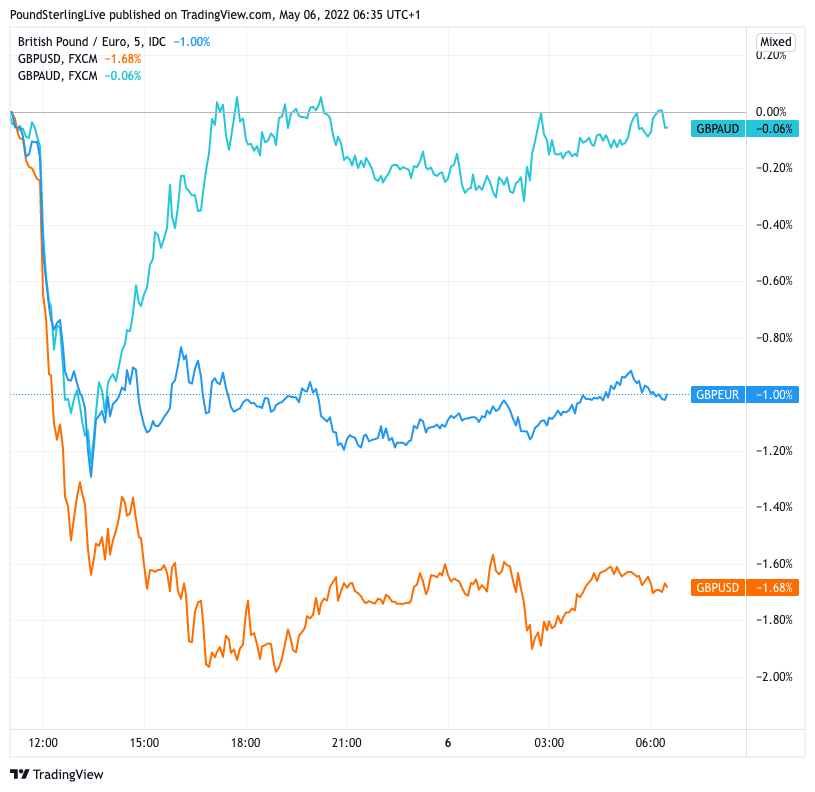Viewport: 815px width, 792px height.
Task: Select the GBPUSD, FXCM legend entry
Action: 58,58
